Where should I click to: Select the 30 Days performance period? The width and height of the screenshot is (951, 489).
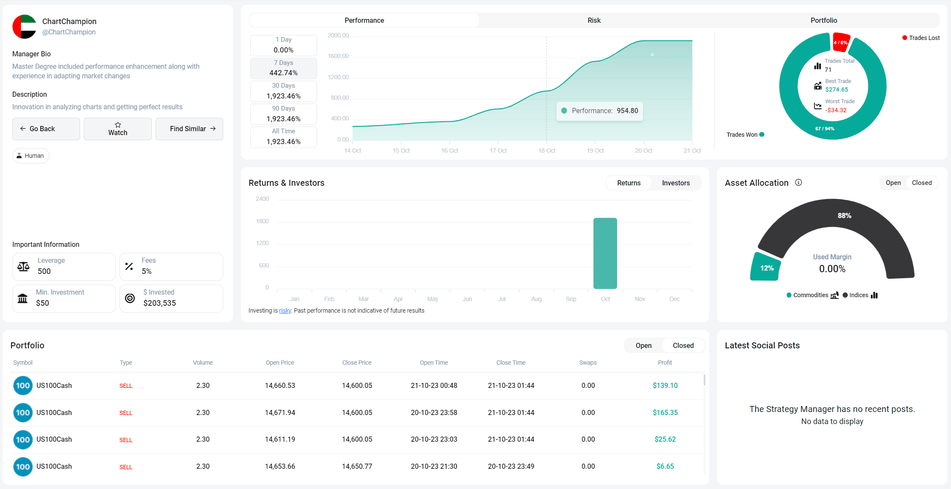[x=283, y=91]
